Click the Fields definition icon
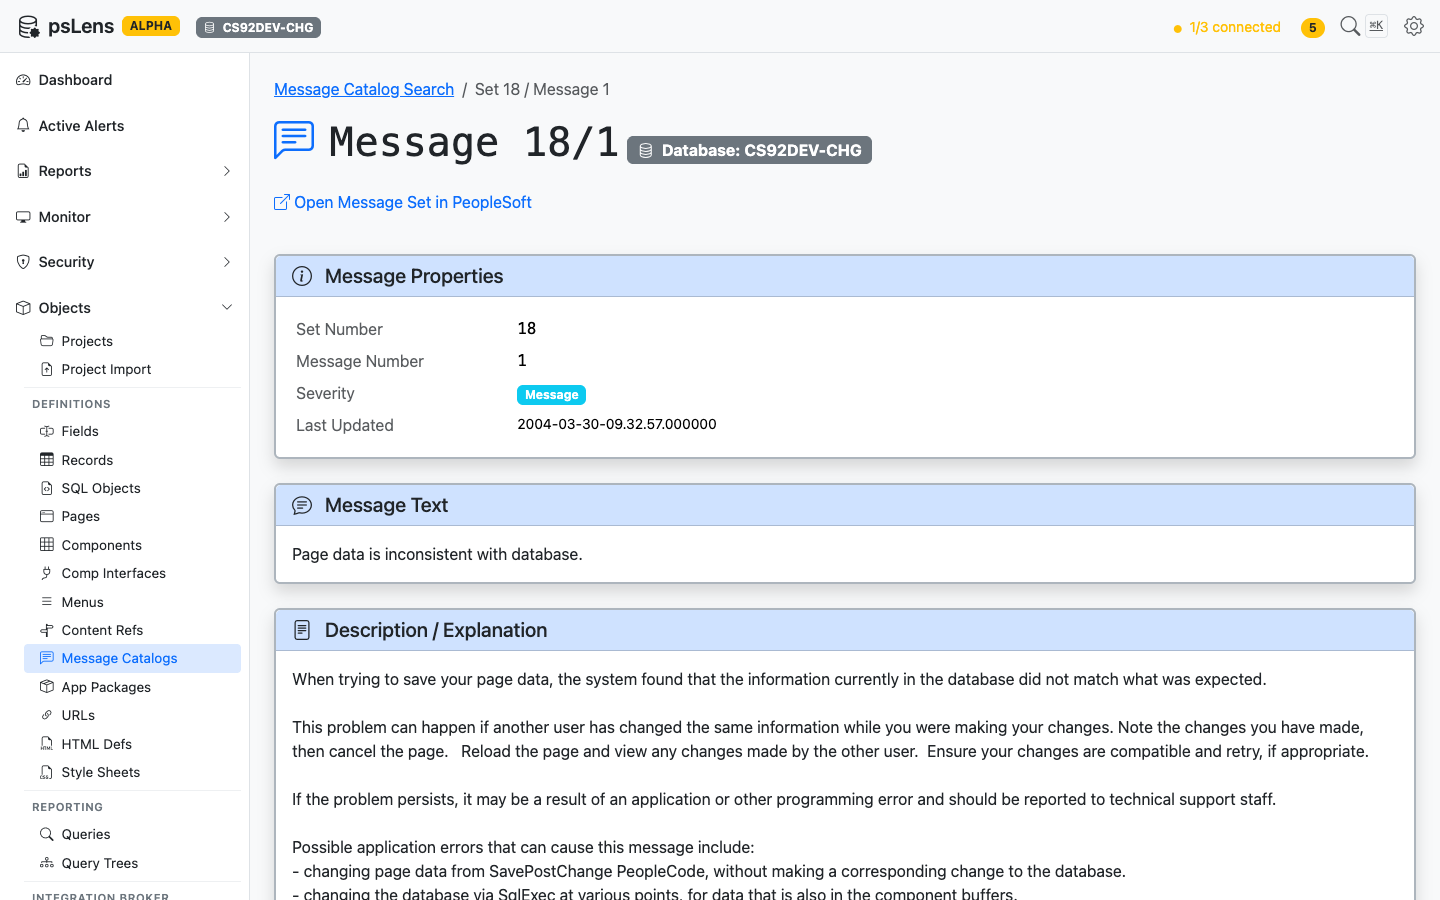Image resolution: width=1440 pixels, height=900 pixels. point(47,431)
